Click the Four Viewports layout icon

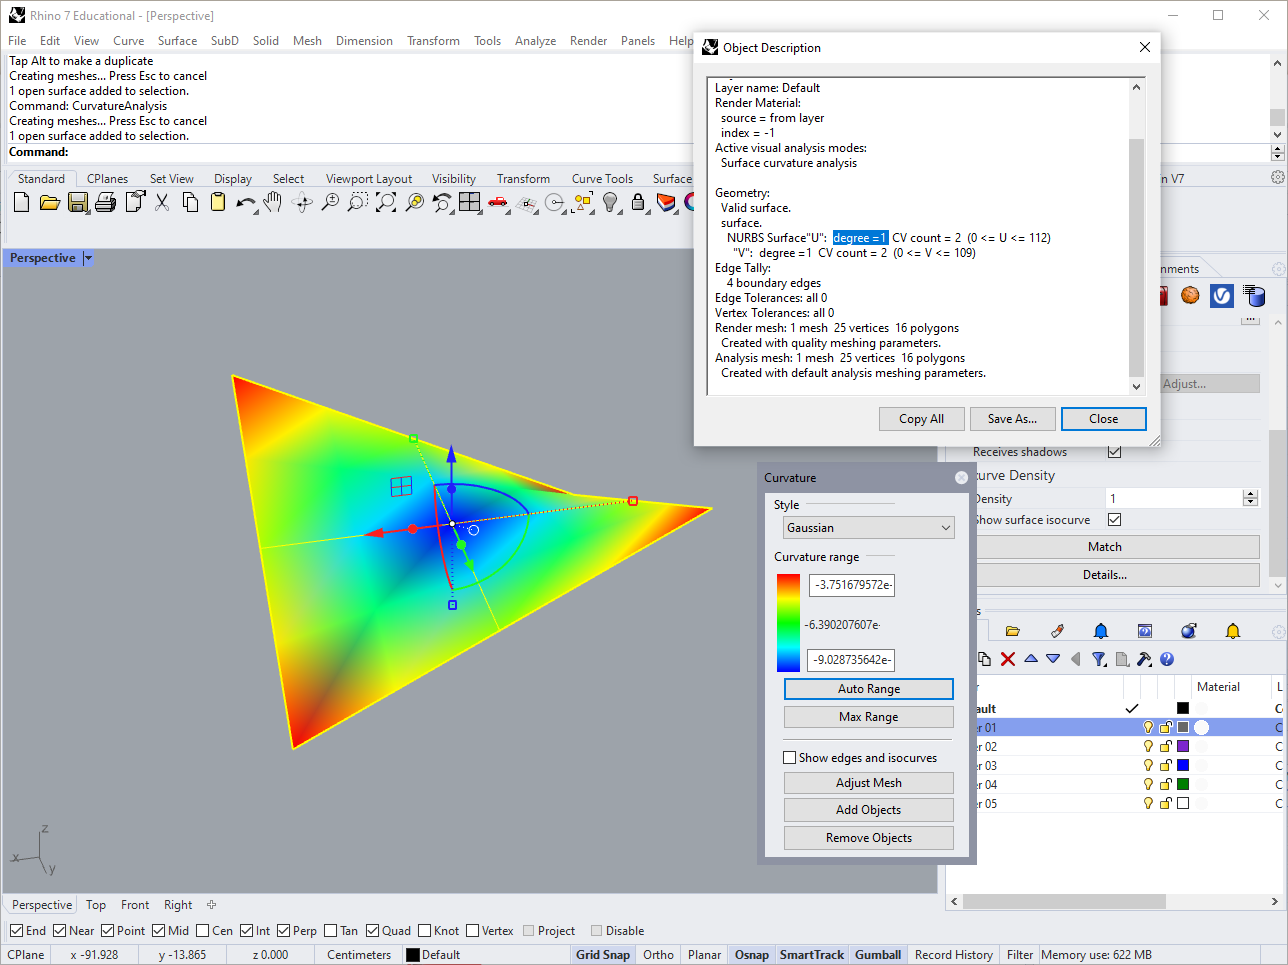pos(470,203)
